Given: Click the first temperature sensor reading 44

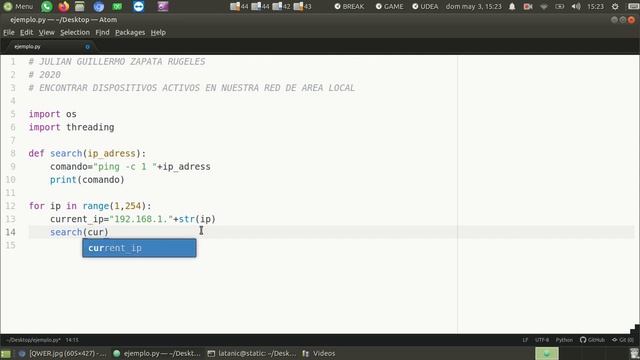Looking at the screenshot, I should point(239,6).
